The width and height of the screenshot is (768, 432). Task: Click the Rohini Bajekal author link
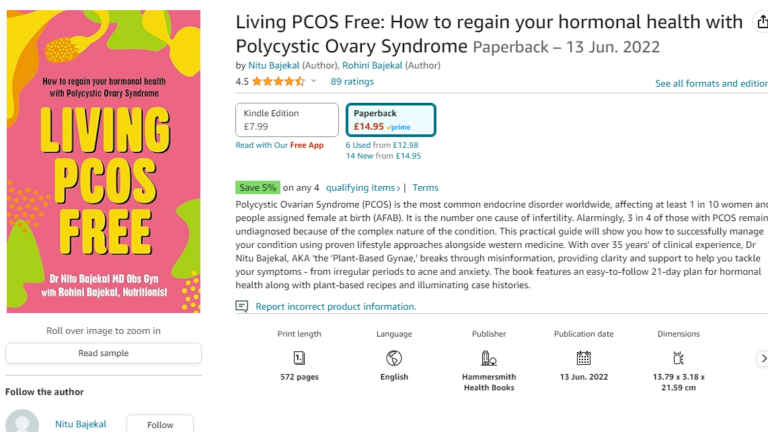coord(372,65)
